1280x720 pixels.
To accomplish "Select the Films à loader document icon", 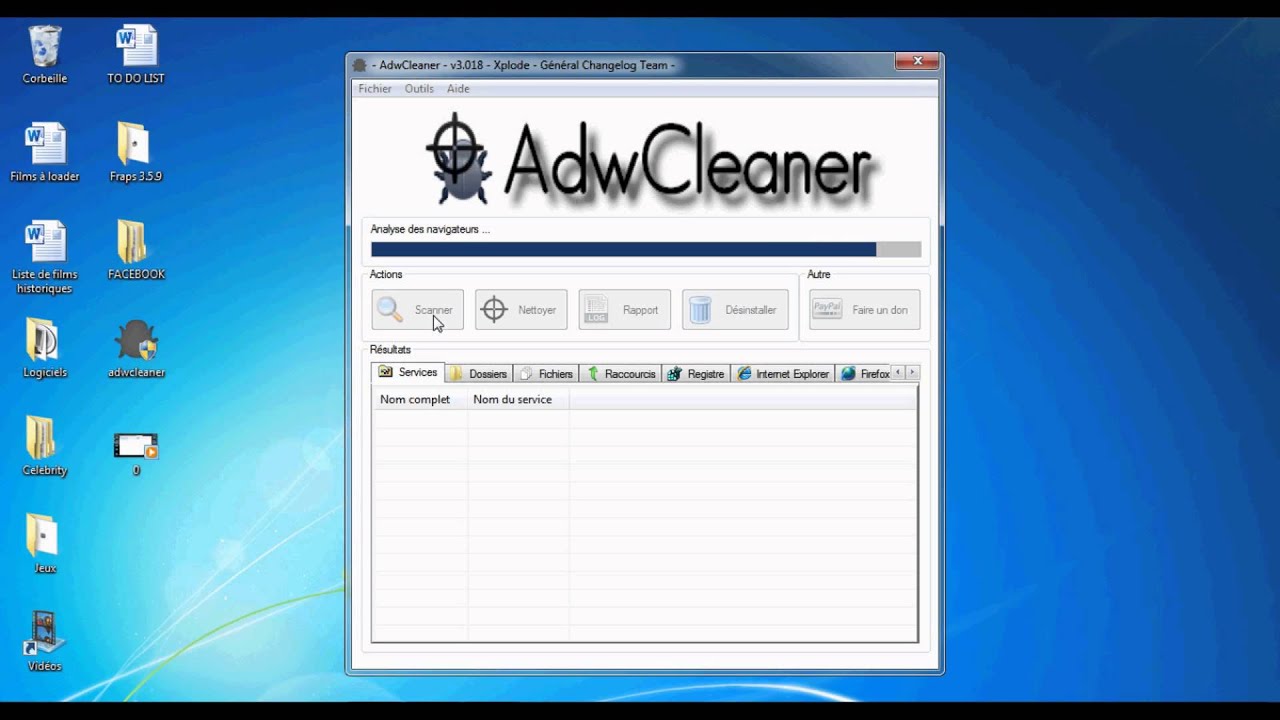I will (x=45, y=152).
